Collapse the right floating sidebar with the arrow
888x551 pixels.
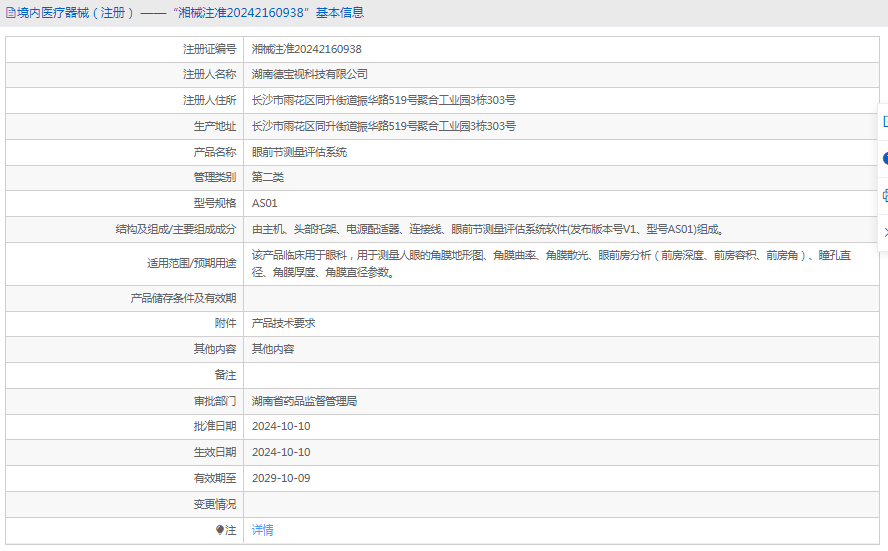pyautogui.click(x=884, y=232)
